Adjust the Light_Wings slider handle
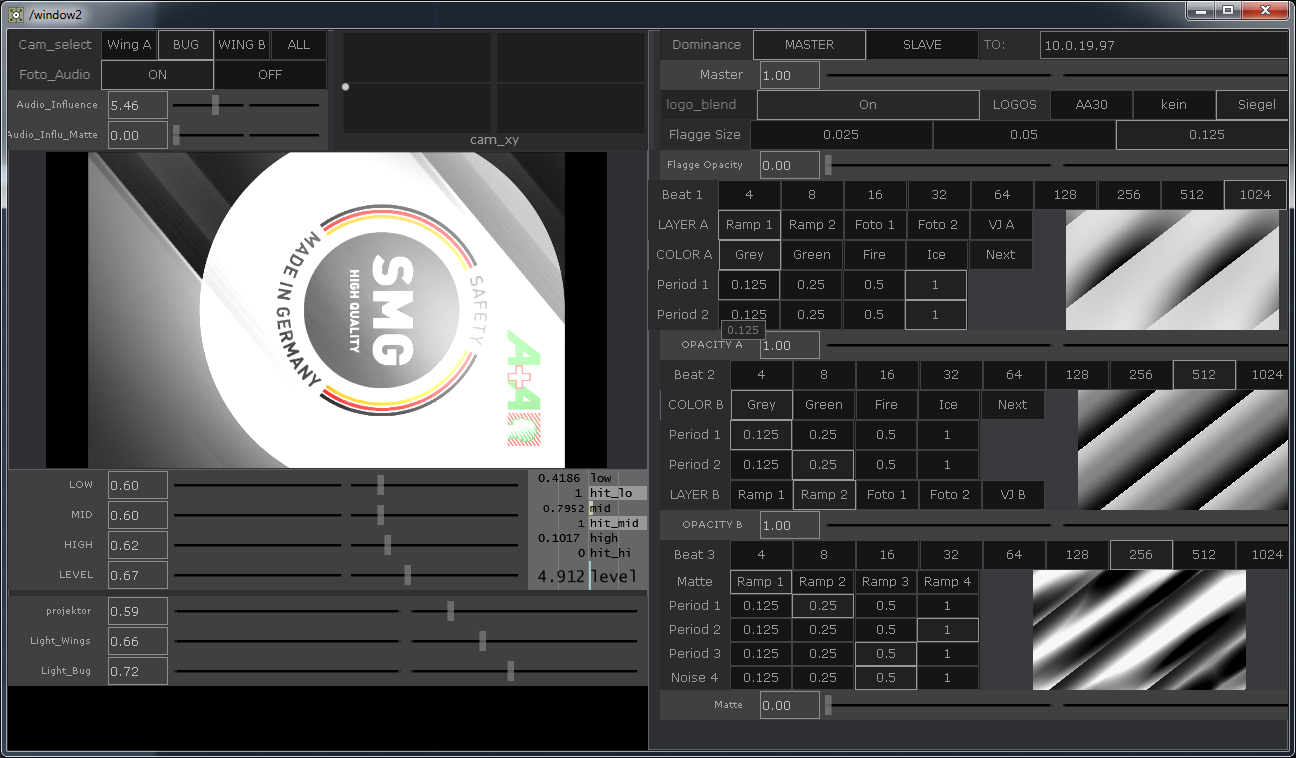Screen dimensions: 1296x758 483,641
